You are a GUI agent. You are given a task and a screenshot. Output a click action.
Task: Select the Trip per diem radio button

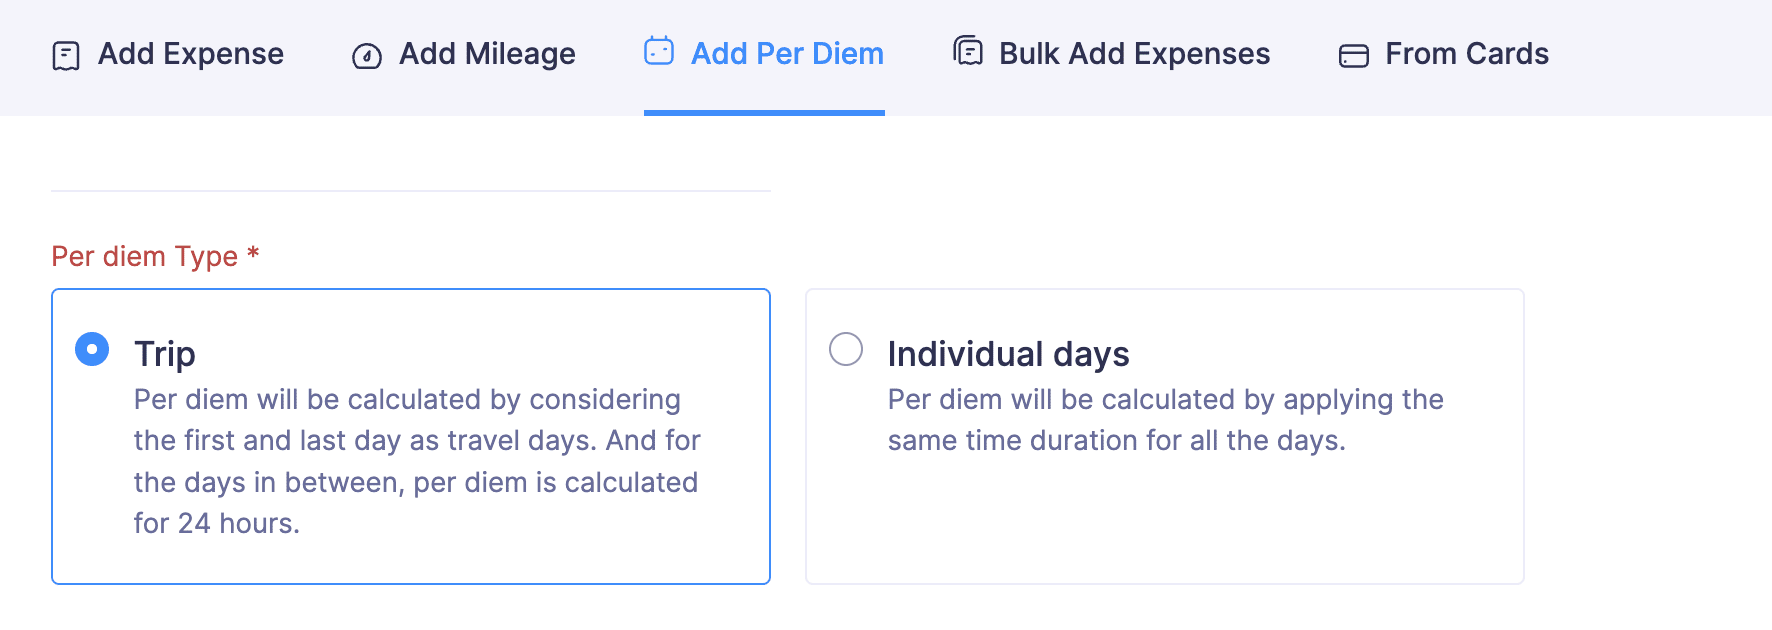(91, 349)
